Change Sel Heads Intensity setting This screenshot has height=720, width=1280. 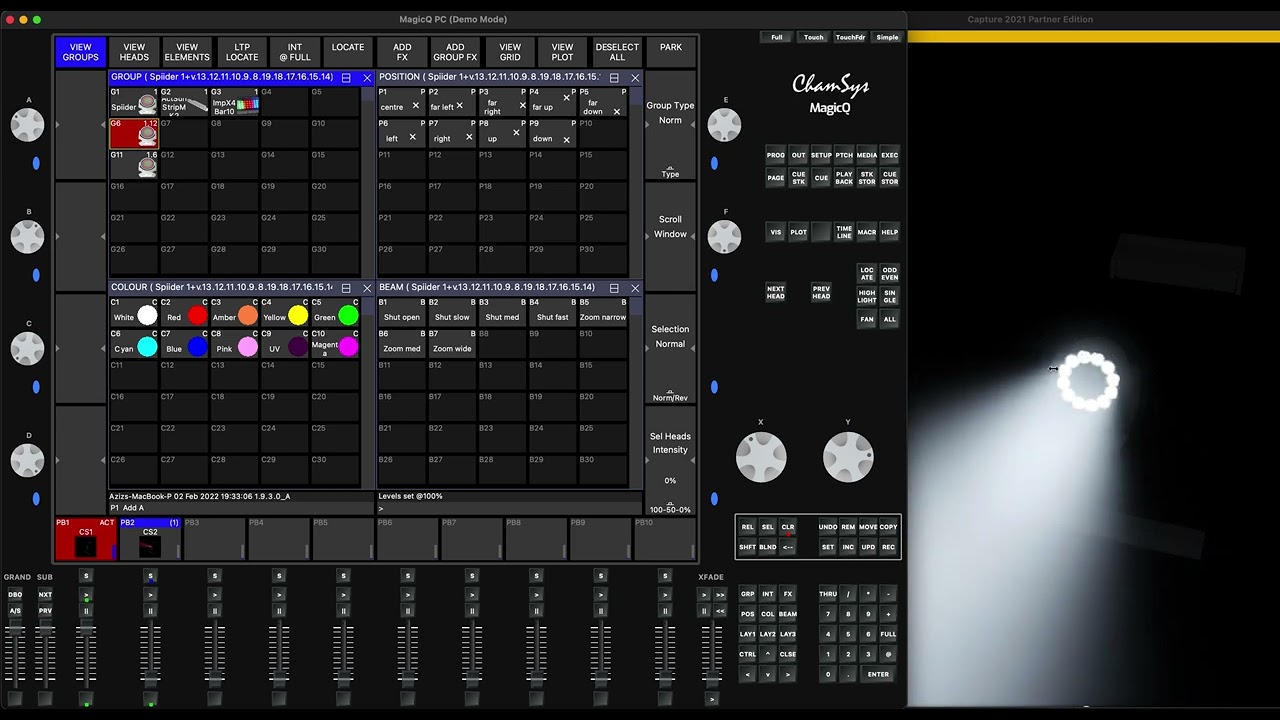coord(670,461)
